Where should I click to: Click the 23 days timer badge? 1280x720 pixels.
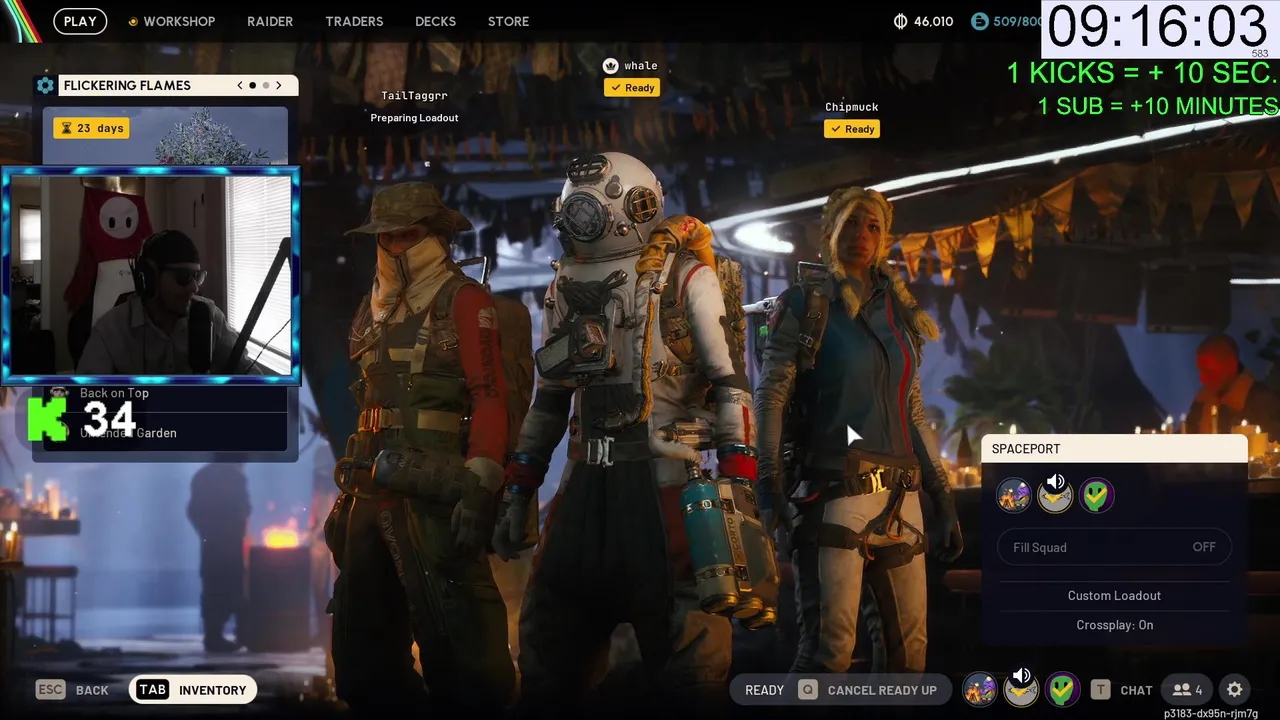click(x=91, y=128)
